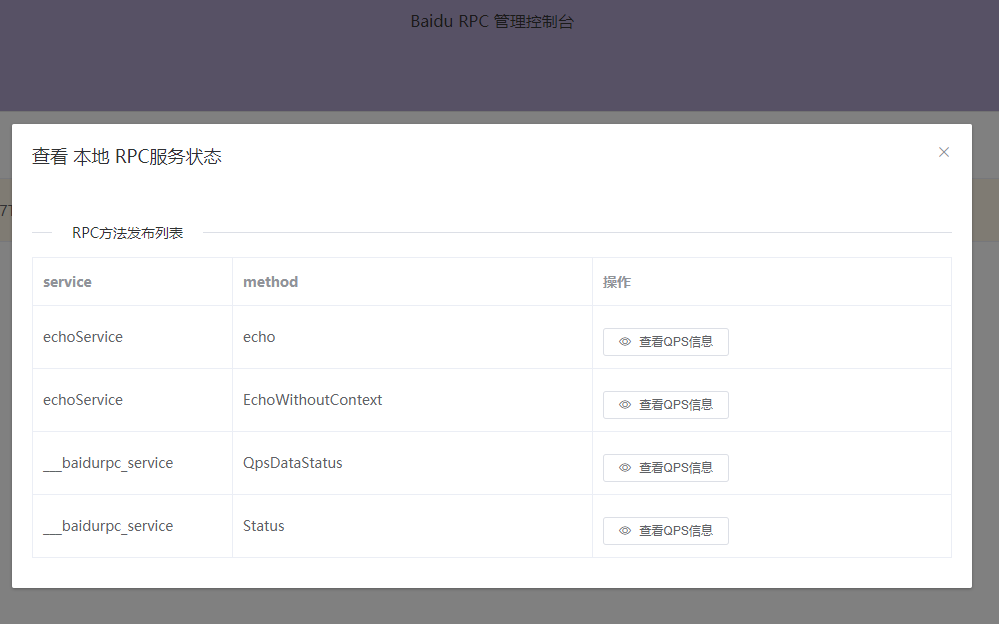
Task: Click echoService in the echo row
Action: click(x=83, y=337)
